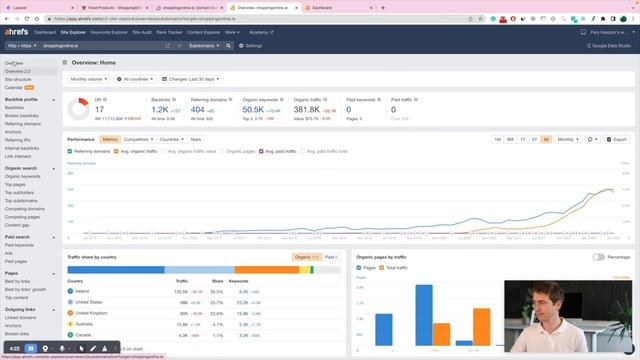Viewport: 640px width, 360px height.
Task: Click dark blue Ireland segment in traffic bar
Action: [x=116, y=269]
